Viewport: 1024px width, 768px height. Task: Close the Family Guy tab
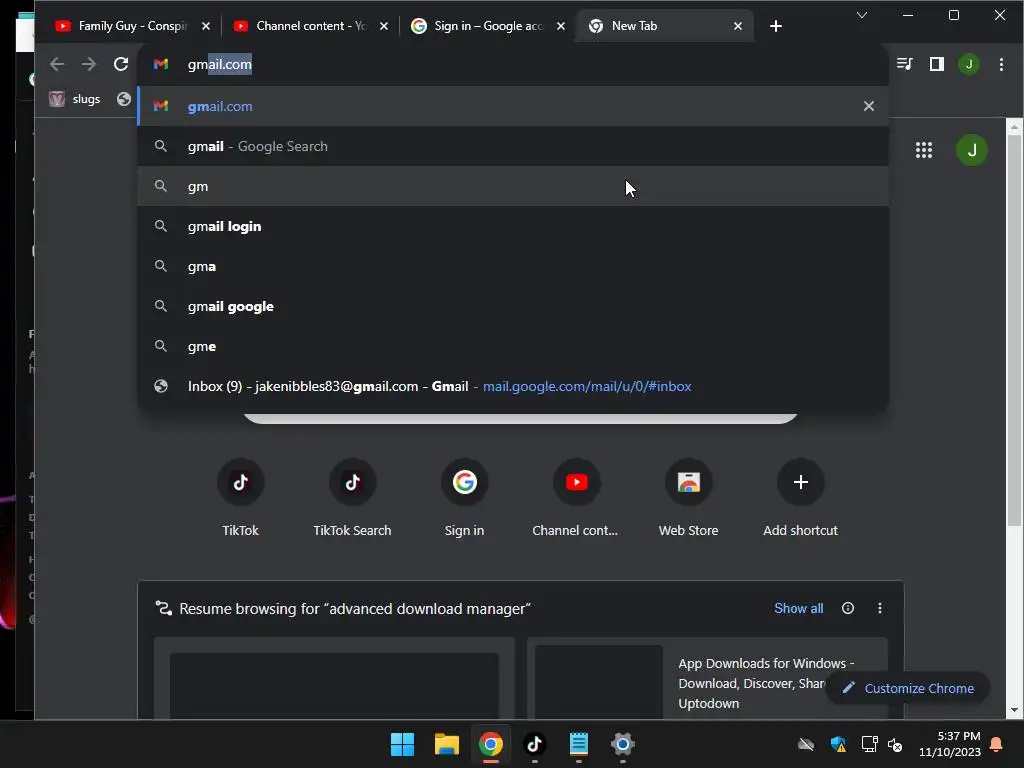tap(206, 26)
